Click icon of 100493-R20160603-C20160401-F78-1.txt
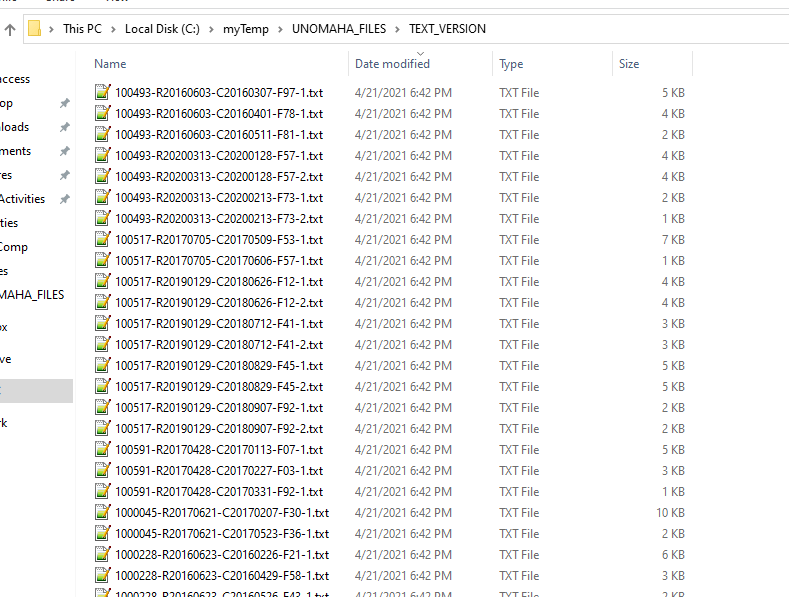789x597 pixels. click(103, 113)
